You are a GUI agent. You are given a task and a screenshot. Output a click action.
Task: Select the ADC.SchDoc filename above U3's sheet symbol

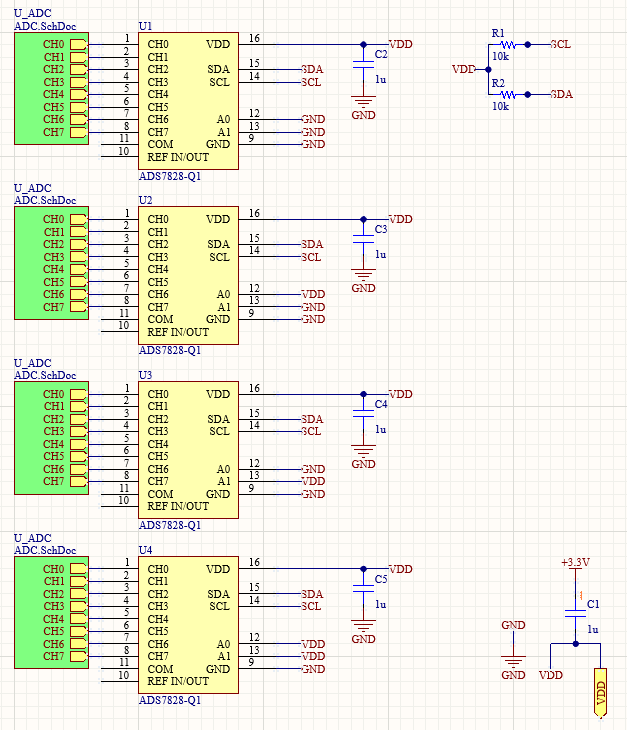(x=45, y=375)
